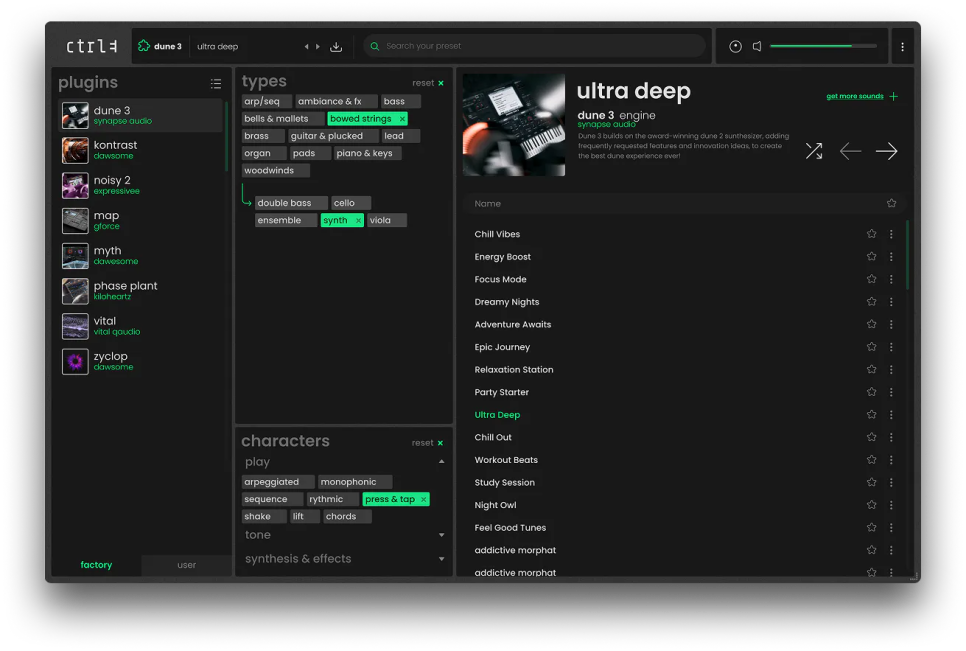Screen dimensions: 966x651
Task: Load the Workout Beats preset
Action: coord(506,460)
